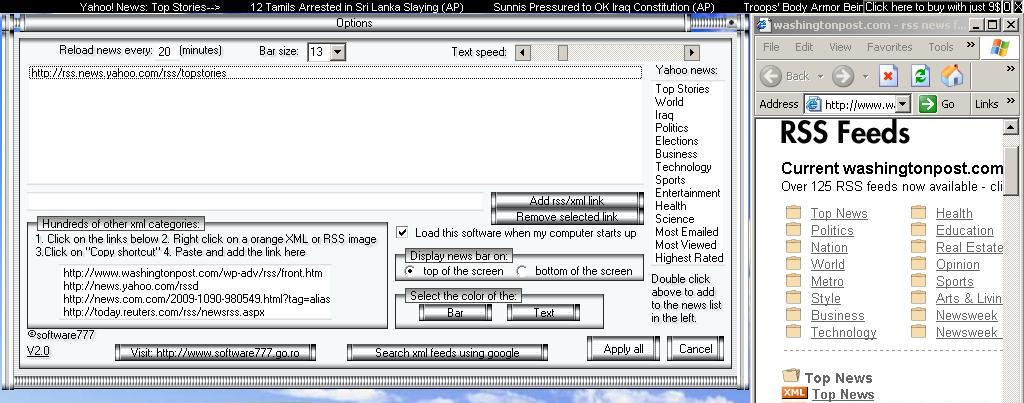Click the green Refresh icon in browser
1024x403 pixels.
pos(920,76)
